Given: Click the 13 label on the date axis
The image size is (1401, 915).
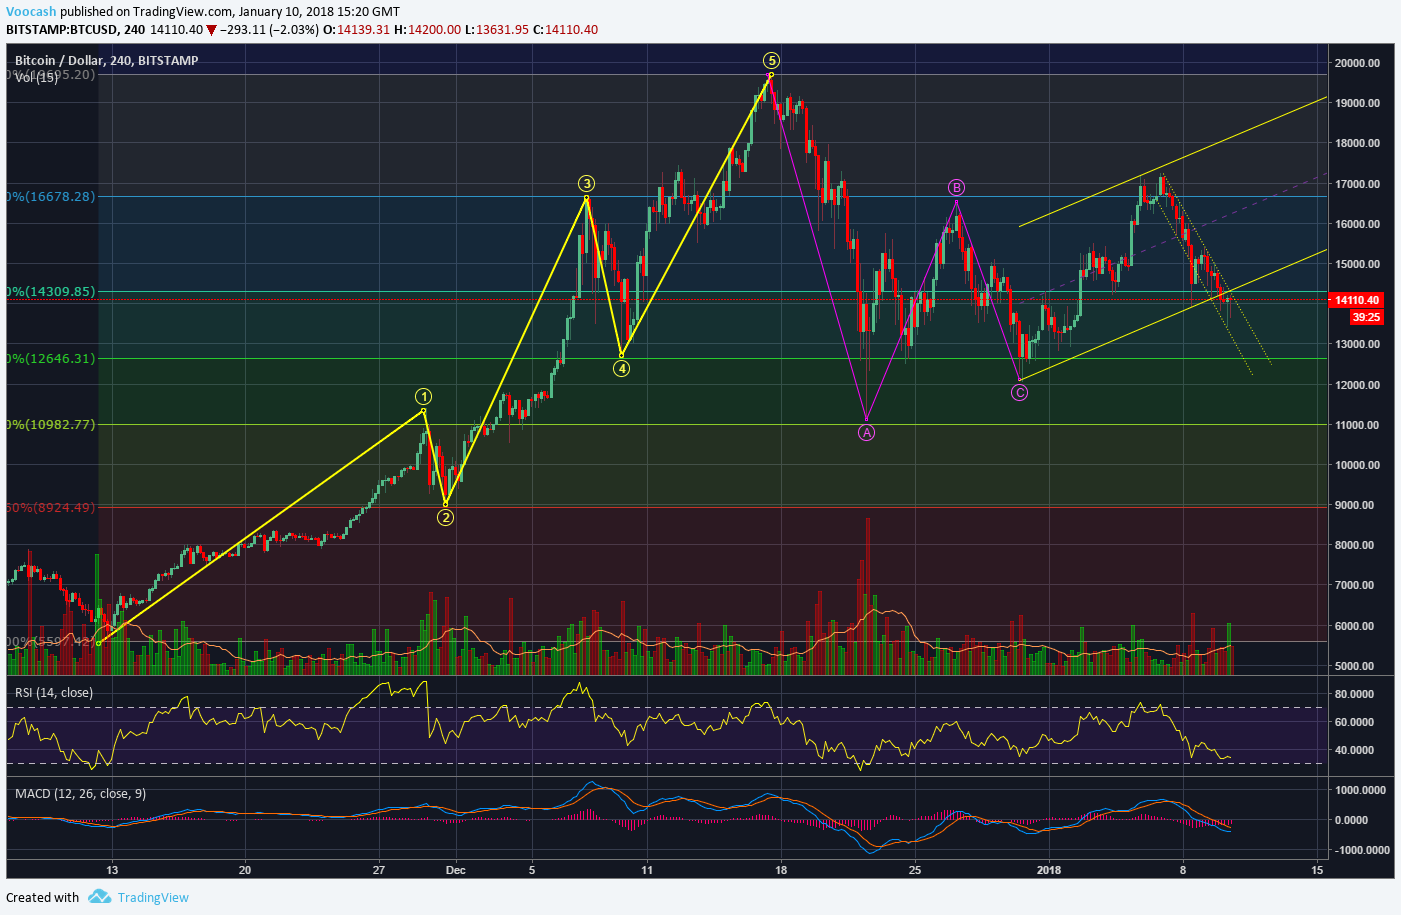Looking at the screenshot, I should [112, 870].
